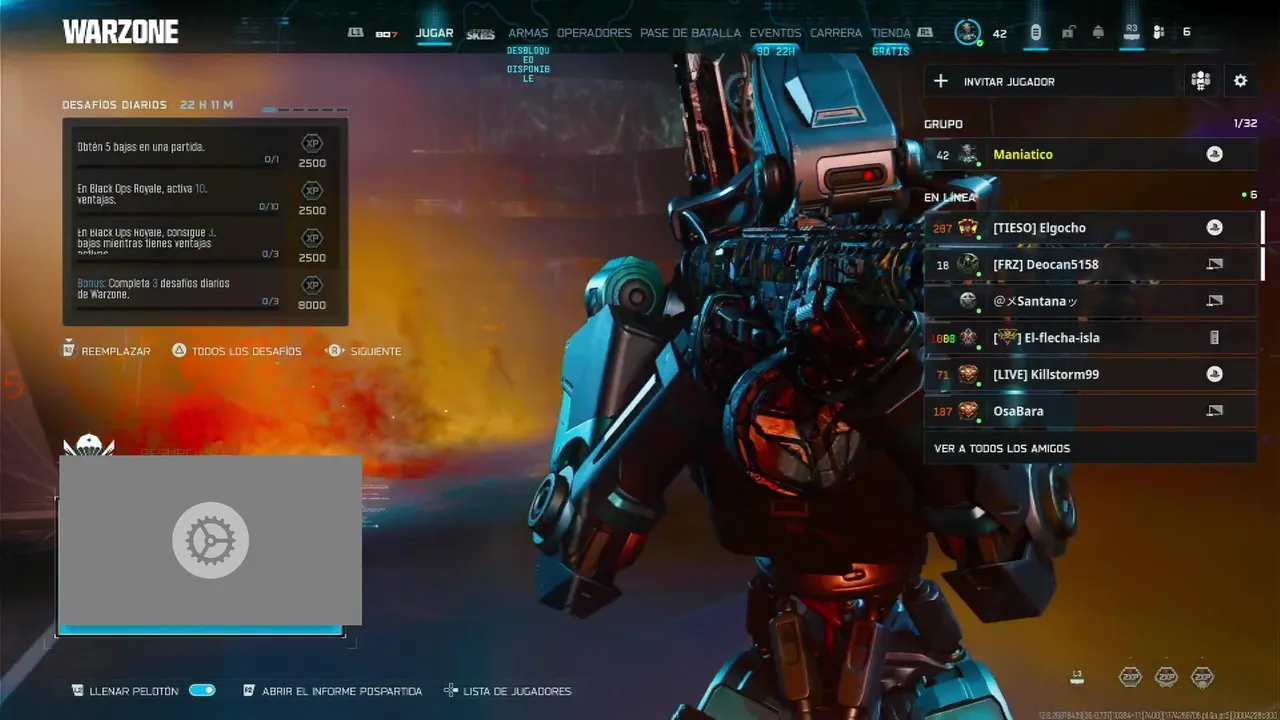Click the REEMPLAZAR challenge option
This screenshot has width=1280, height=720.
click(106, 351)
